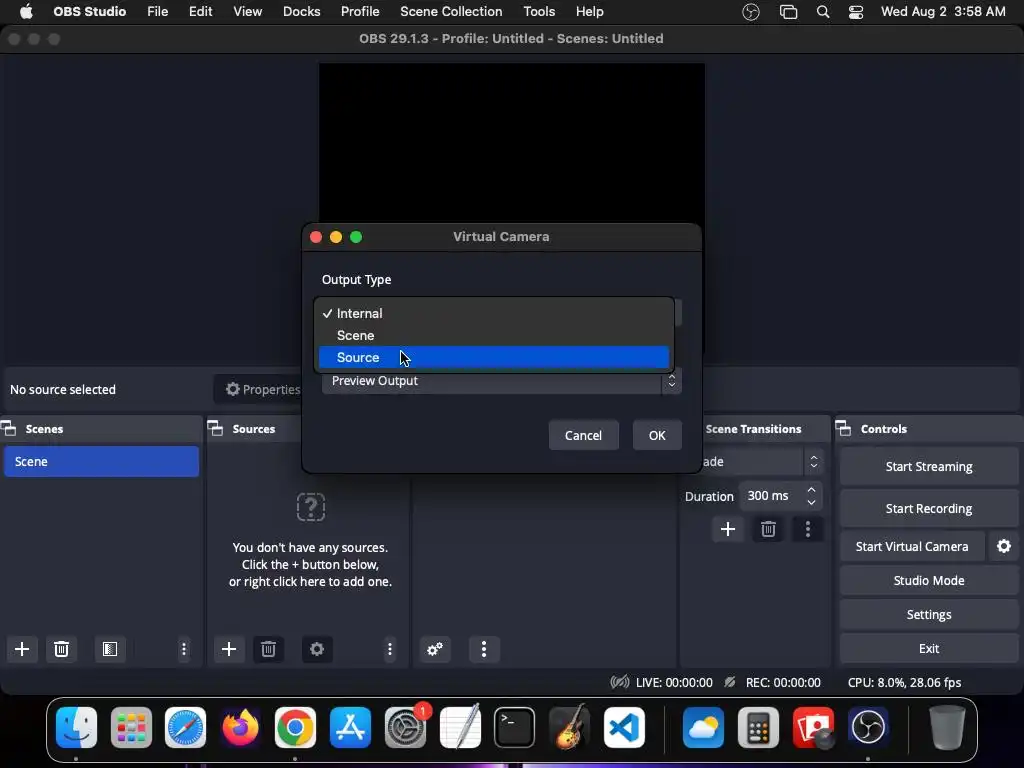The height and width of the screenshot is (768, 1024).
Task: Click the "No source selected" label
Action: click(63, 390)
